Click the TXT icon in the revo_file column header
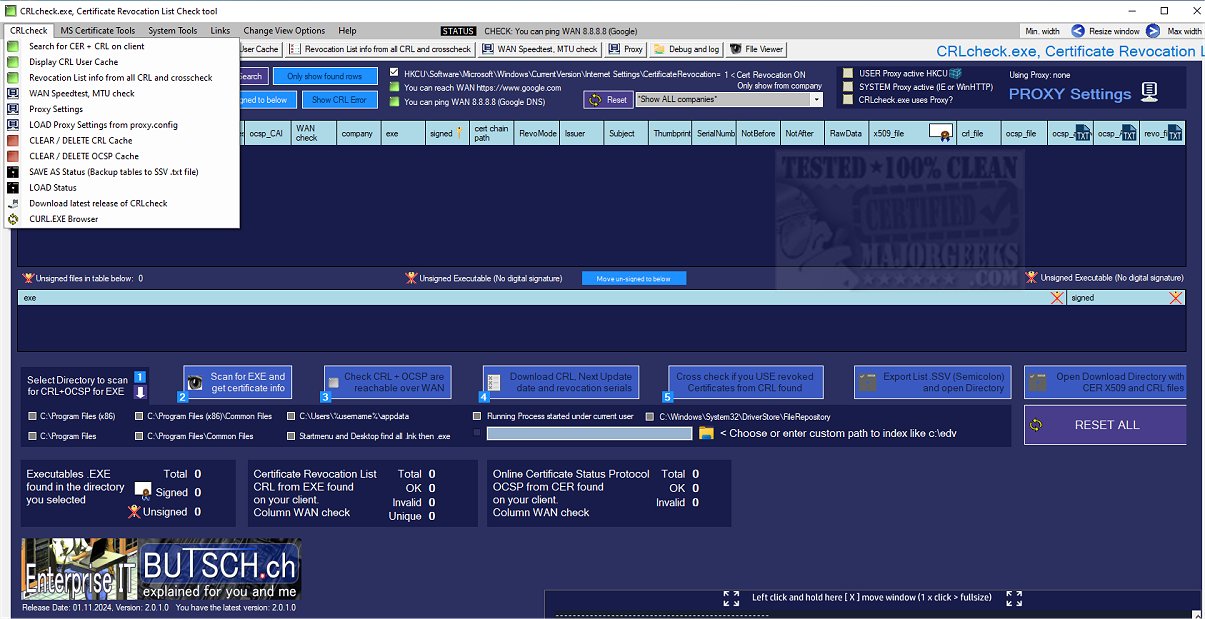Image resolution: width=1205 pixels, height=619 pixels. [x=1176, y=133]
